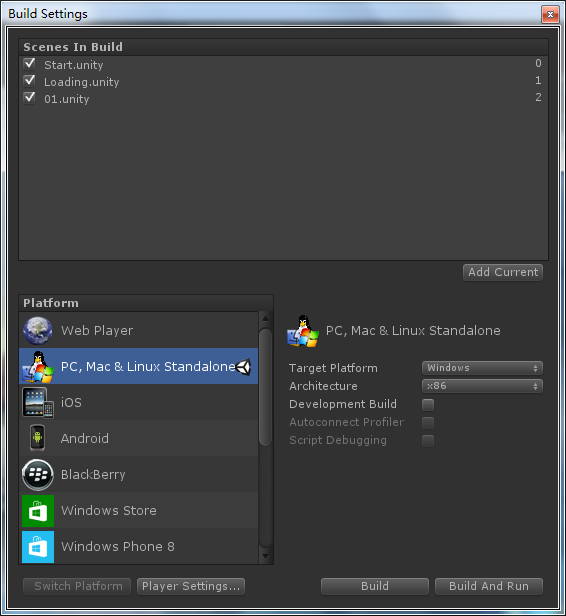Viewport: 566px width, 616px height.
Task: Click the Development Build label
Action: [x=343, y=404]
